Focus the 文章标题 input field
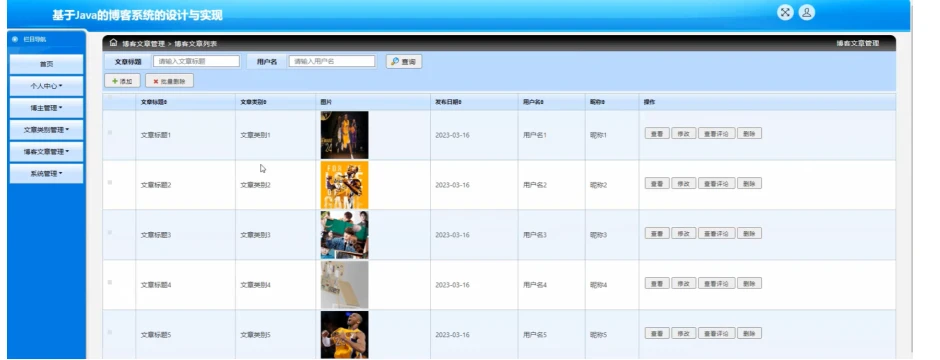This screenshot has height=360, width=940. point(197,61)
